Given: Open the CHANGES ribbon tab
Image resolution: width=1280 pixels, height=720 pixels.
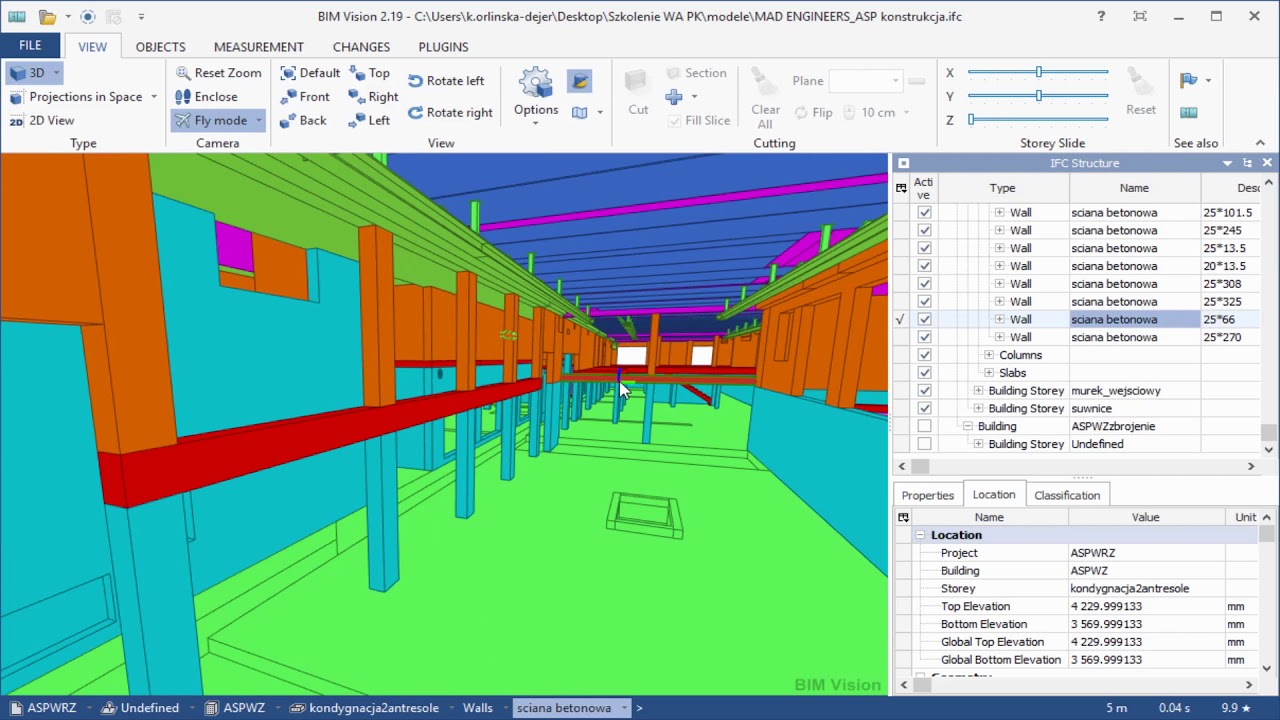Looking at the screenshot, I should click(x=361, y=47).
